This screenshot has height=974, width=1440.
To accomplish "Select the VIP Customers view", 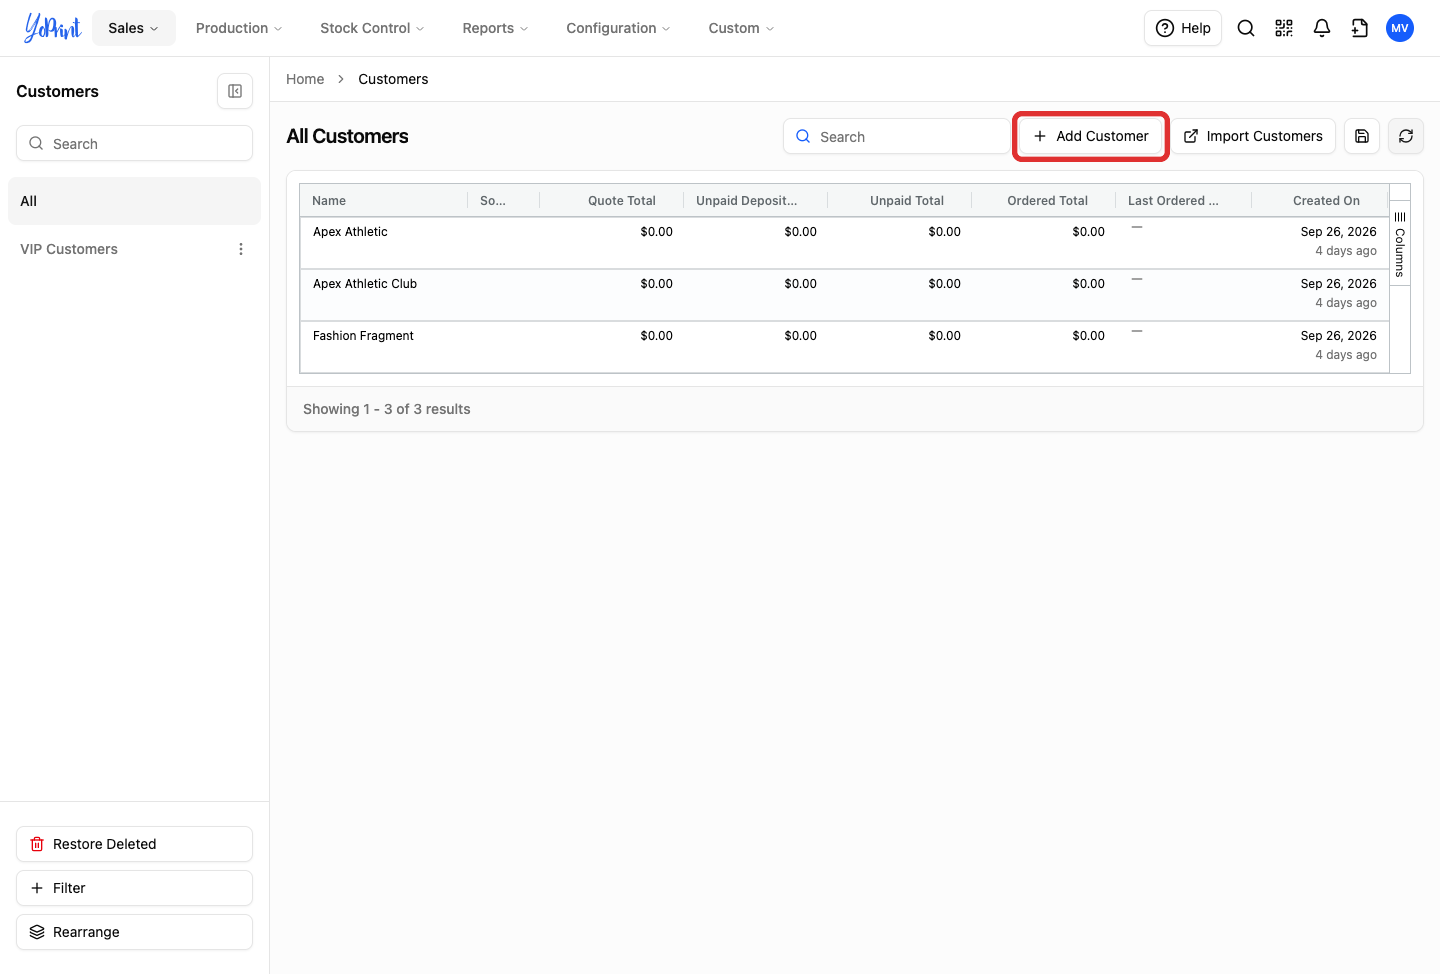I will tap(69, 249).
